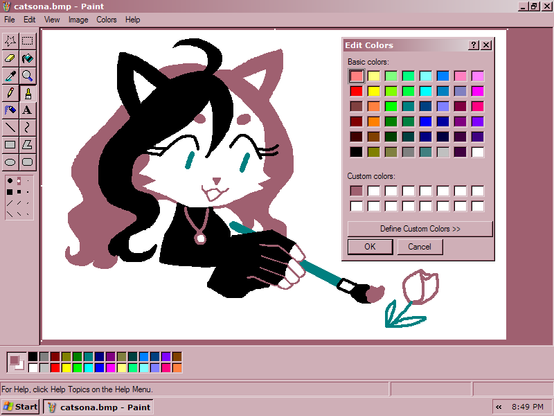Viewport: 554px width, 416px height.
Task: Choose teal in the bottom palette
Action: (x=88, y=356)
